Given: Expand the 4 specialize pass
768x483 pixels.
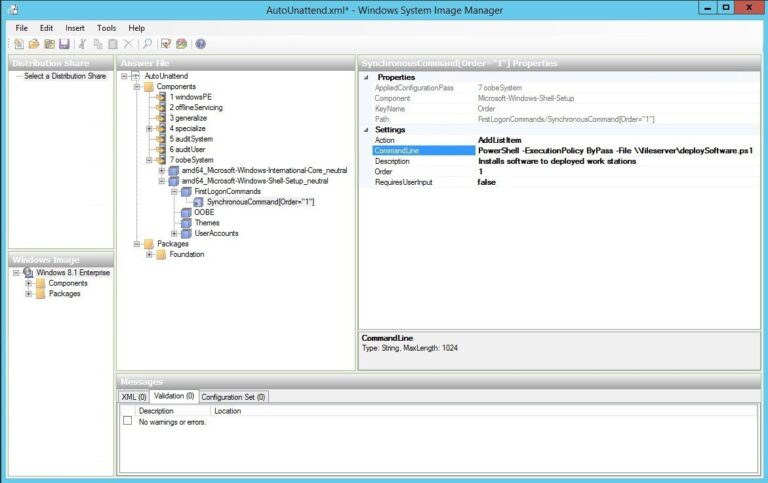Looking at the screenshot, I should (x=149, y=128).
